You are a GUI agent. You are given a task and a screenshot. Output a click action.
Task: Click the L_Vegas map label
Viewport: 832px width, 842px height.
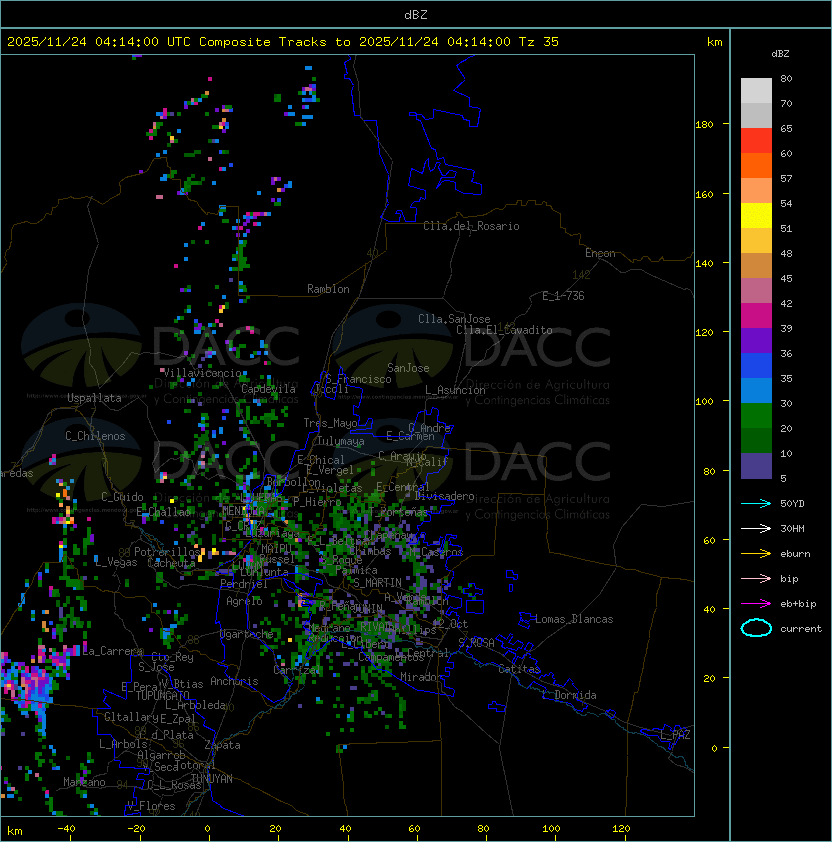tap(116, 562)
